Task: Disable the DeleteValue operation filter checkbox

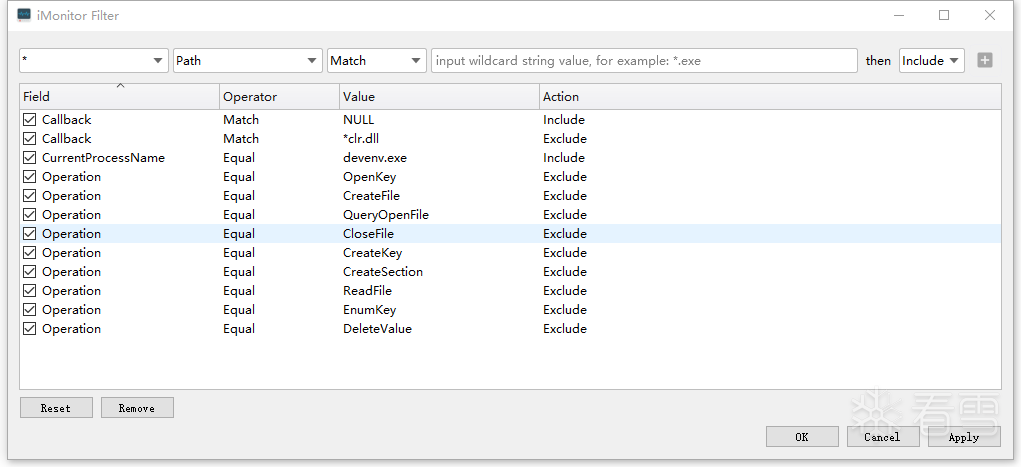Action: [30, 329]
